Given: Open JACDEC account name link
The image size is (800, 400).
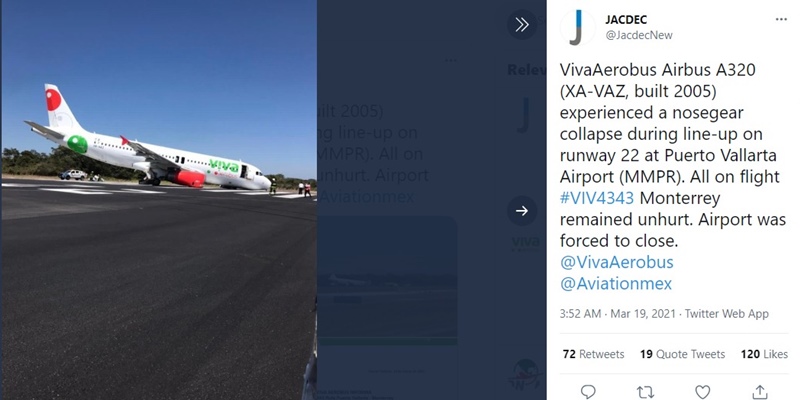Looking at the screenshot, I should tap(626, 20).
